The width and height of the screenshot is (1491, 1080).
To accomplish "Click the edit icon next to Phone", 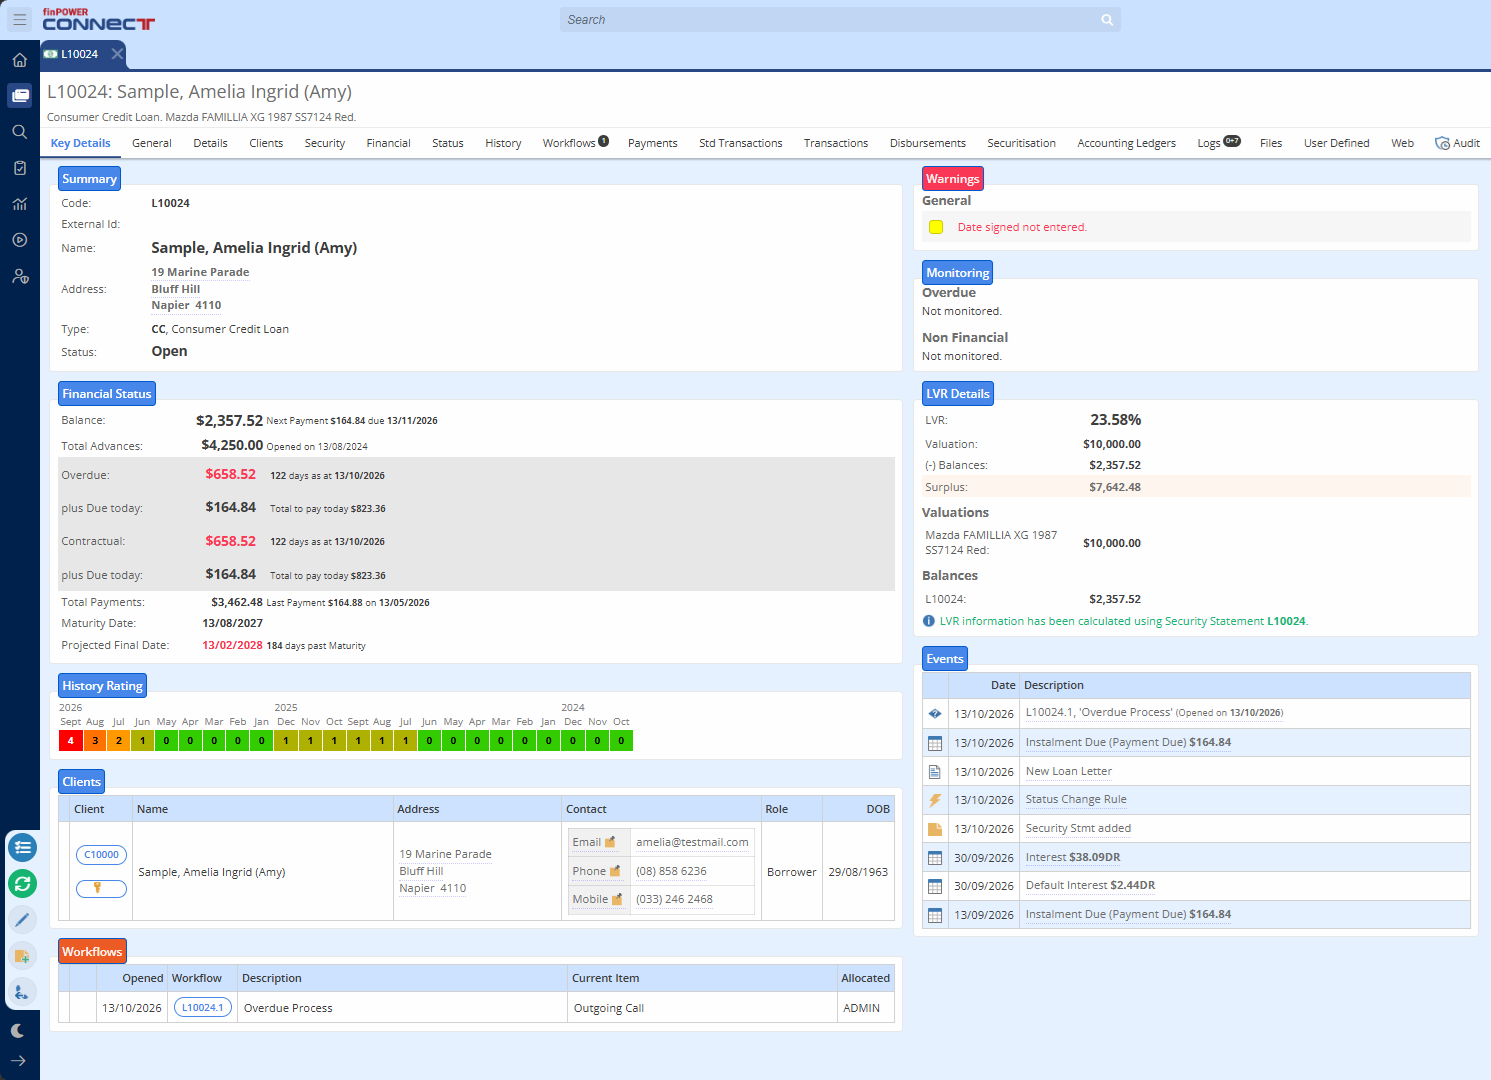I will coord(615,871).
